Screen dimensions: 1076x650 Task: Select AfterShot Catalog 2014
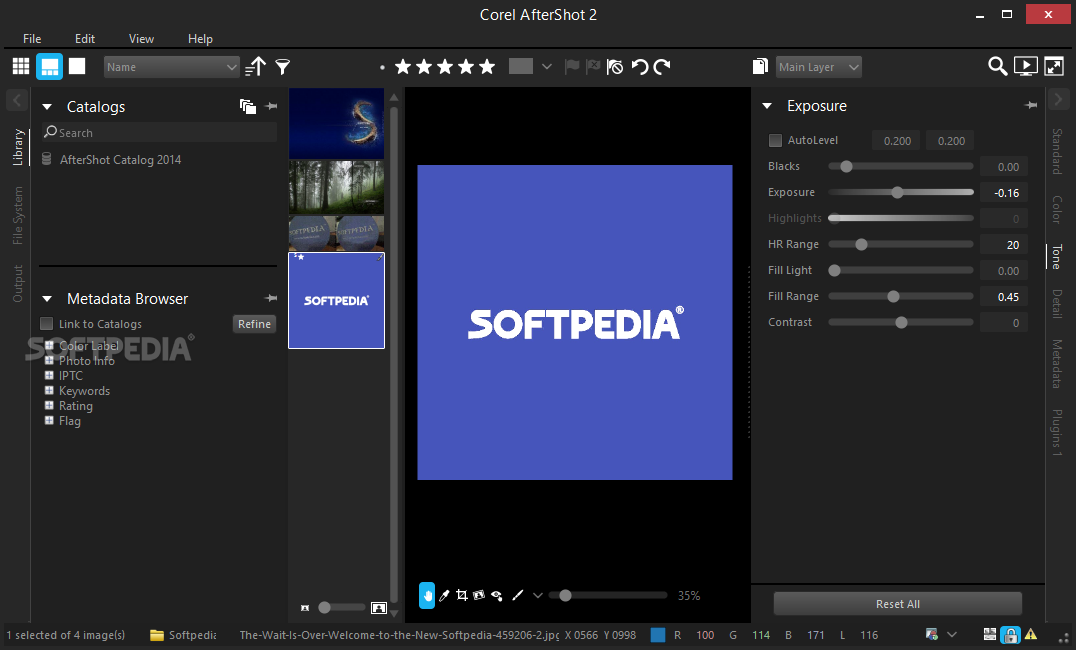(x=120, y=160)
